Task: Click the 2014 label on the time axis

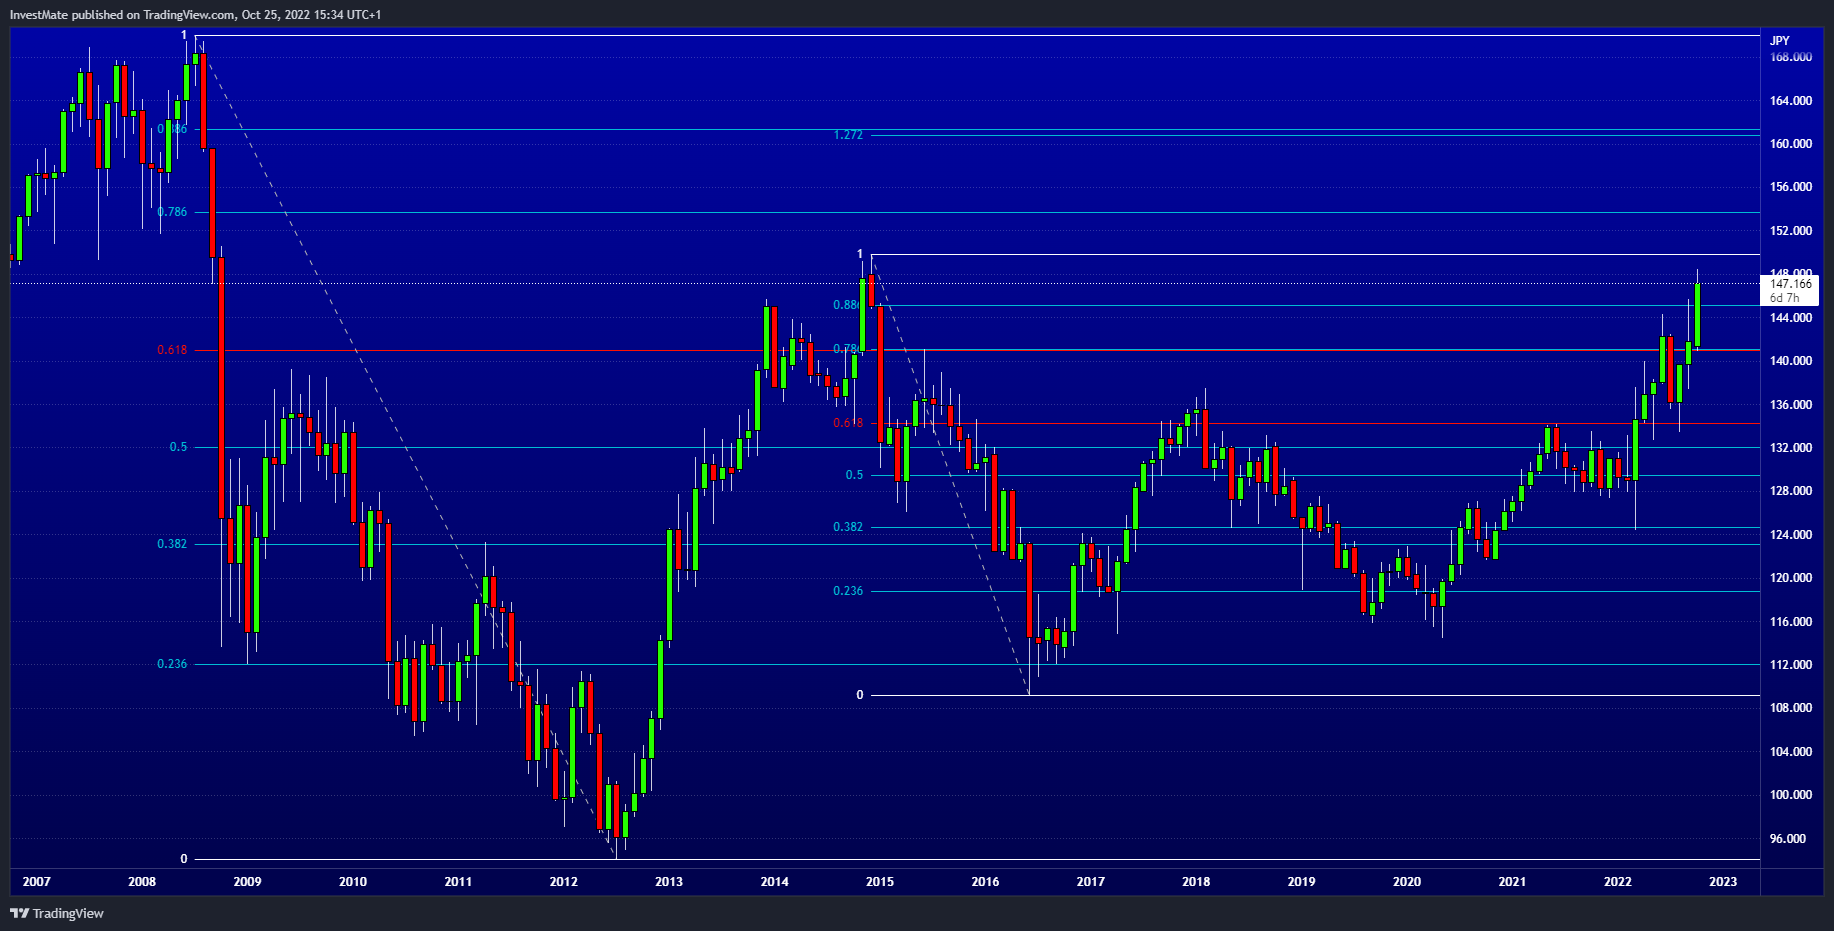Action: pos(775,882)
